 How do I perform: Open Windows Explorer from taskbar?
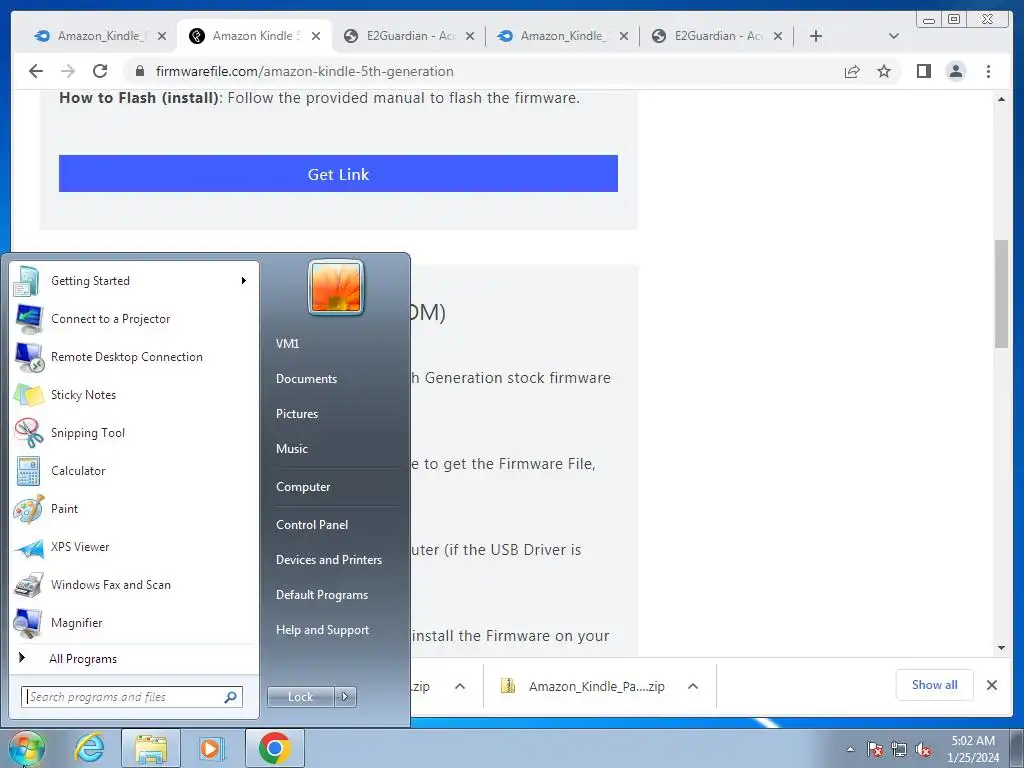(151, 748)
